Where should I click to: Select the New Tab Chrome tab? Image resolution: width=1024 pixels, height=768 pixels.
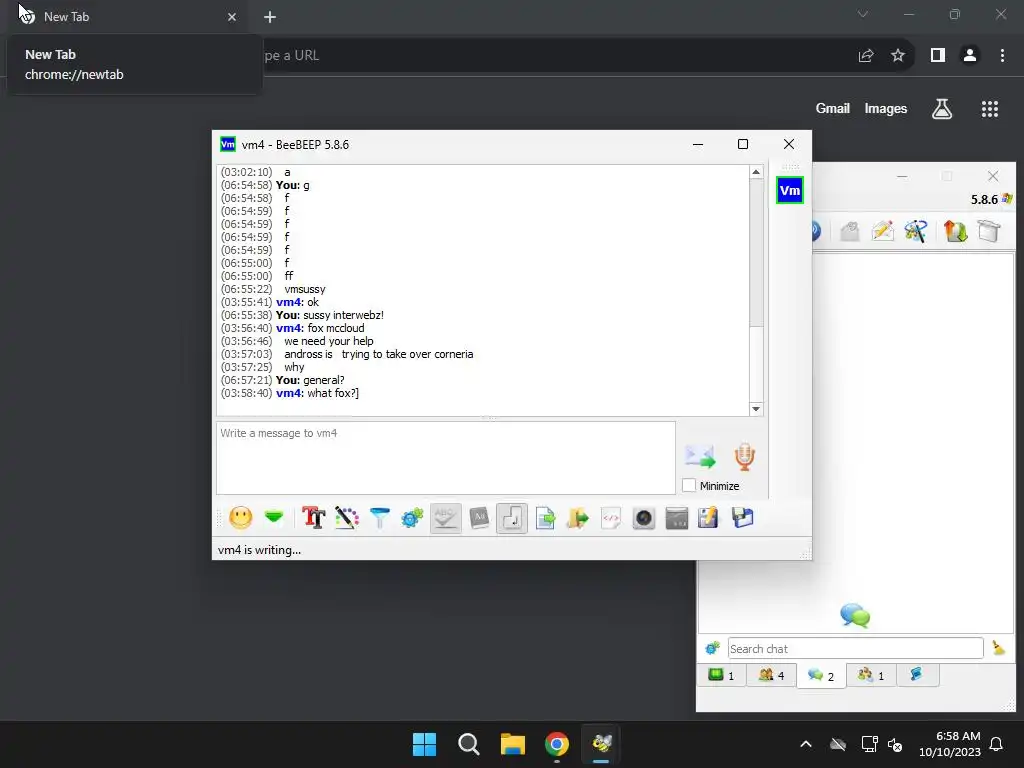click(x=127, y=17)
